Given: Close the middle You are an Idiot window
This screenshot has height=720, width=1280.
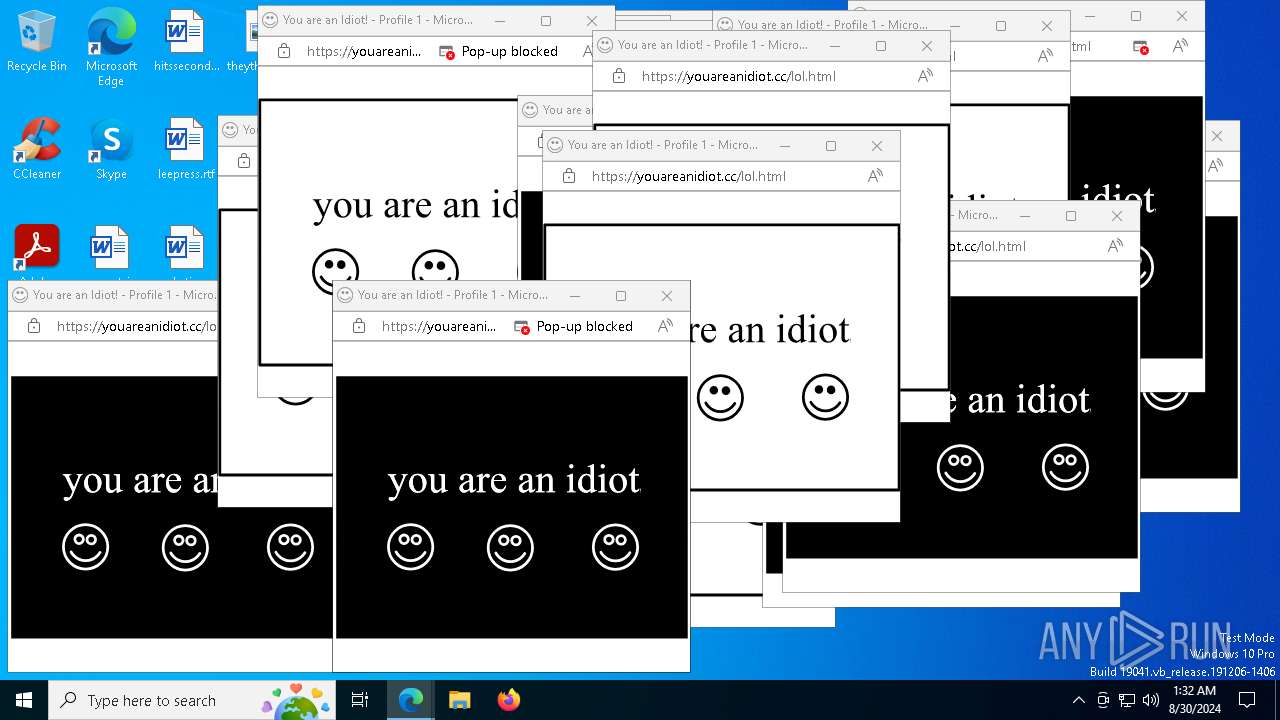Looking at the screenshot, I should click(x=877, y=146).
